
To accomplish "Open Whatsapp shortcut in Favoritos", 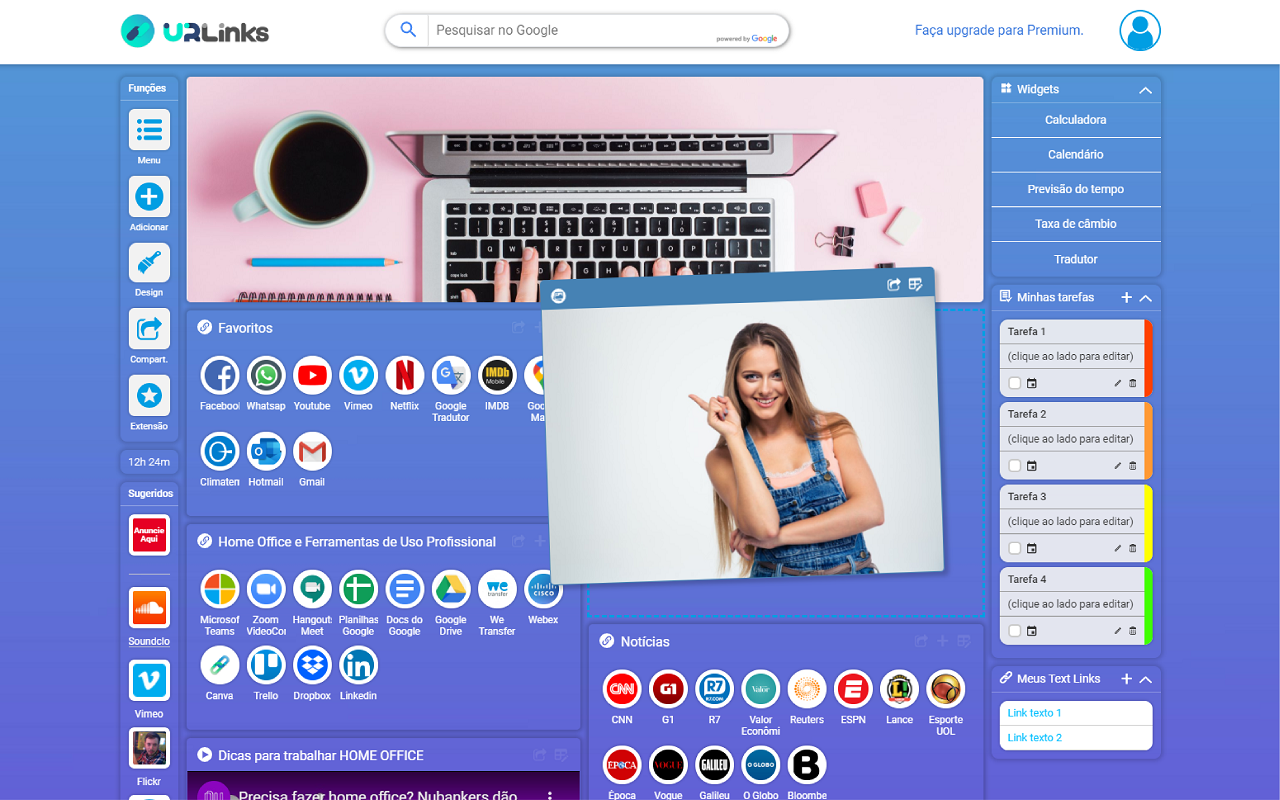I will tap(266, 376).
